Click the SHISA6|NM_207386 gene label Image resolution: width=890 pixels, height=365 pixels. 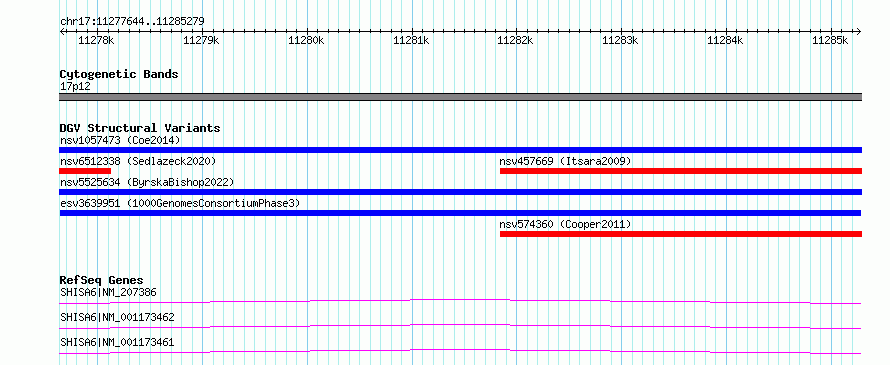click(108, 293)
